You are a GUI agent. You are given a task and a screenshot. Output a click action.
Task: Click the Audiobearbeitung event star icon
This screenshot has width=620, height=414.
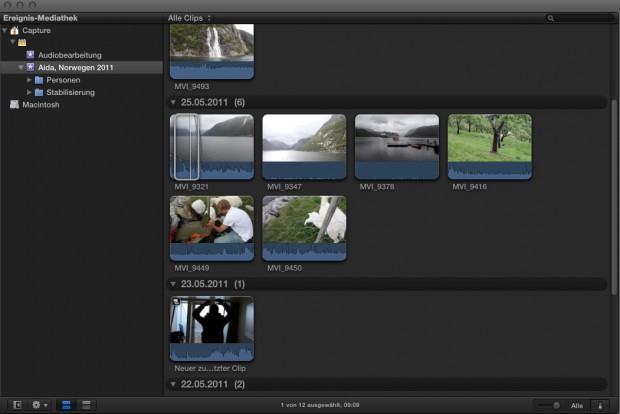(x=30, y=55)
